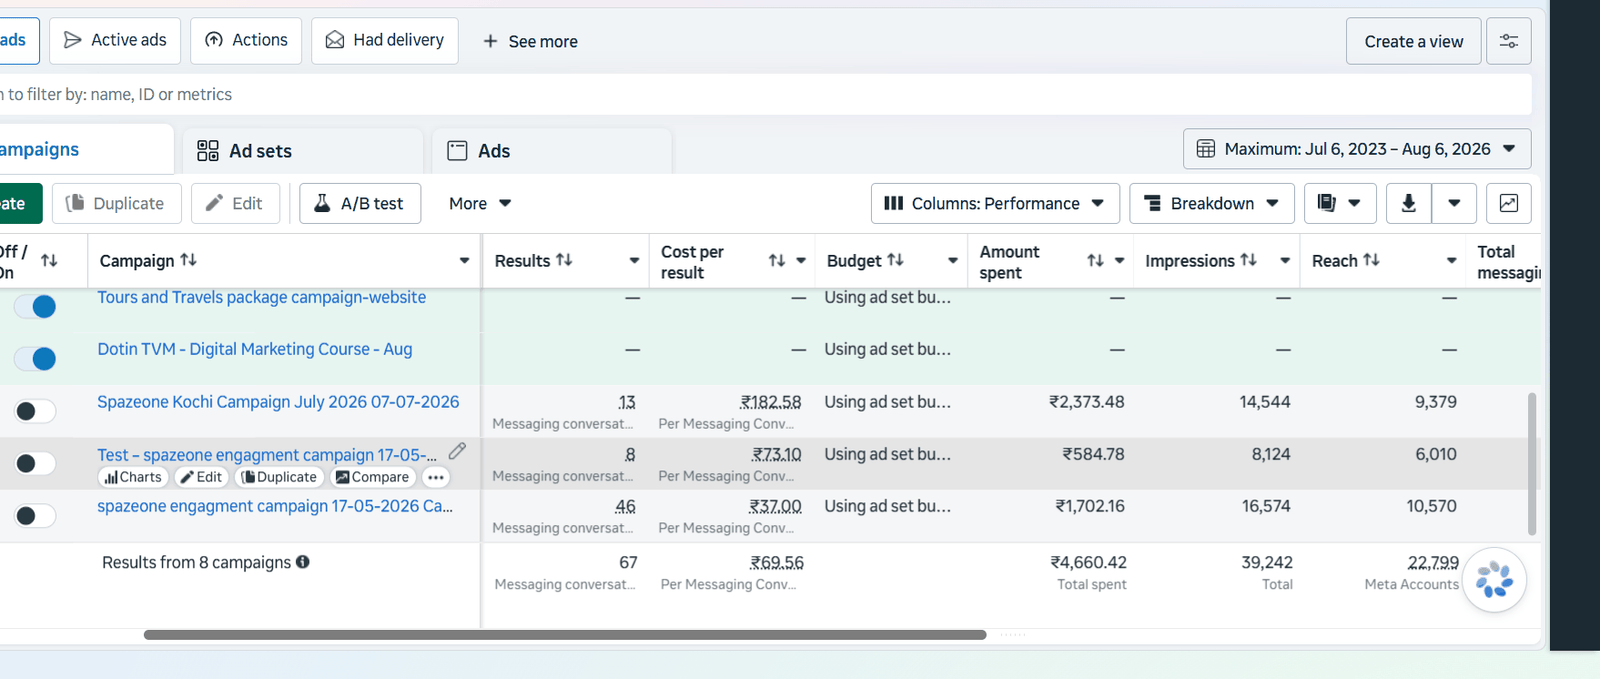Sort by Off/On column arrows

click(49, 261)
